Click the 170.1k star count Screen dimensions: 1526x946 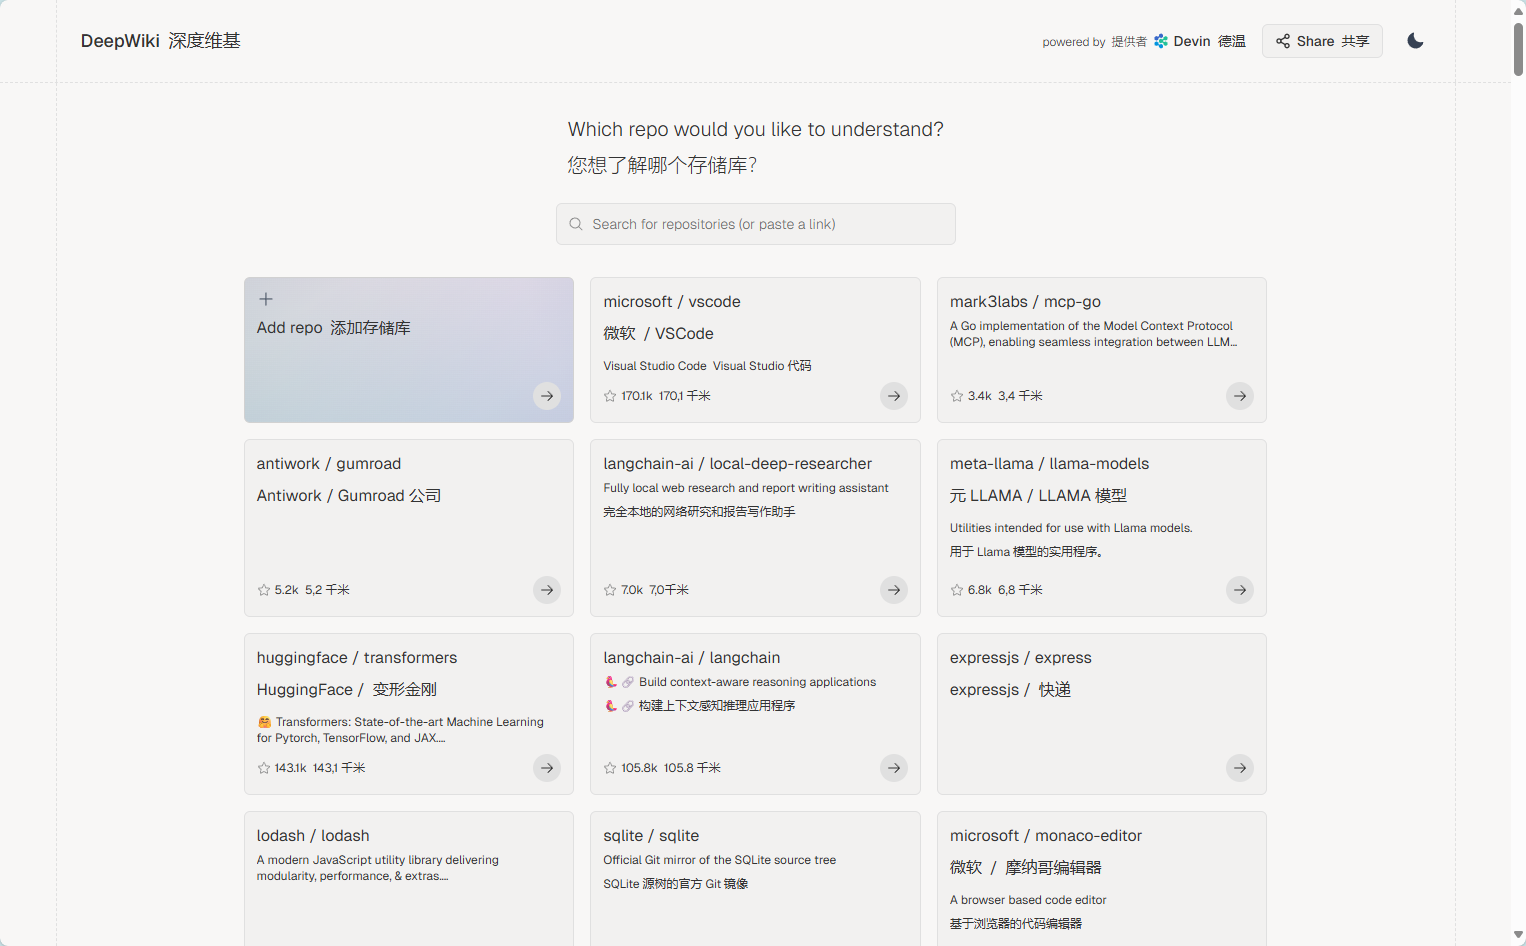[636, 396]
